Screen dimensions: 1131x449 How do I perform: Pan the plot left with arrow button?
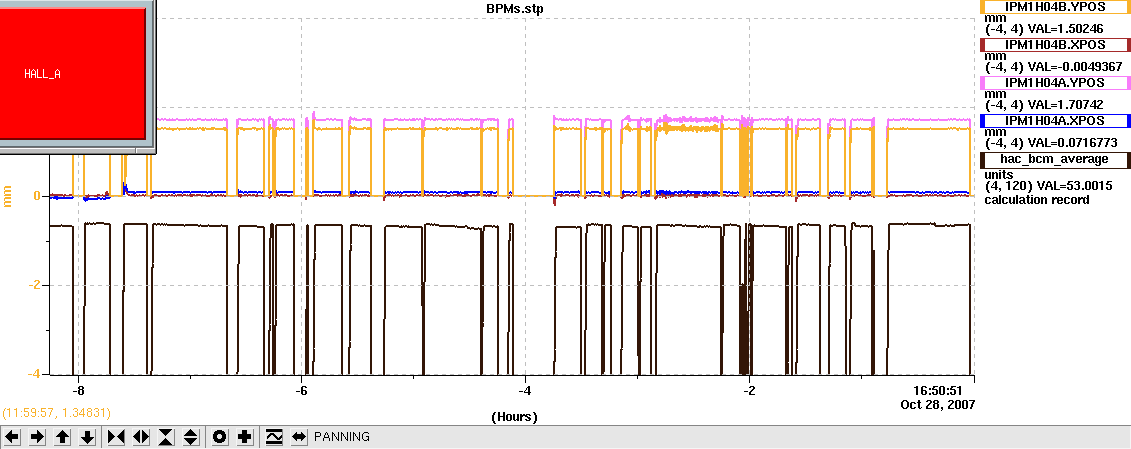14,437
